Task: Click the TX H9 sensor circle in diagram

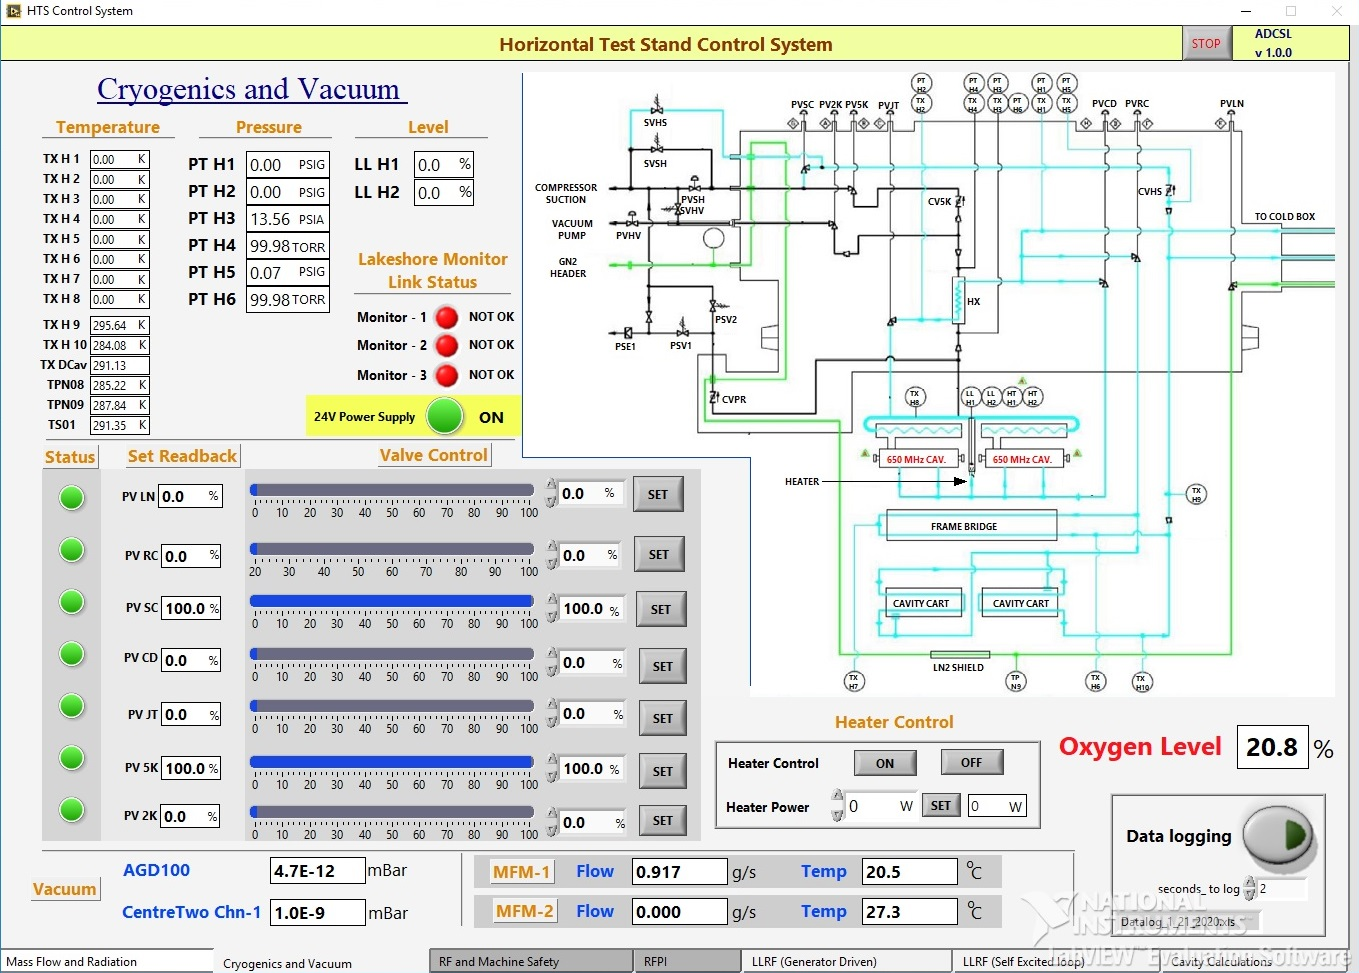Action: pos(1196,494)
